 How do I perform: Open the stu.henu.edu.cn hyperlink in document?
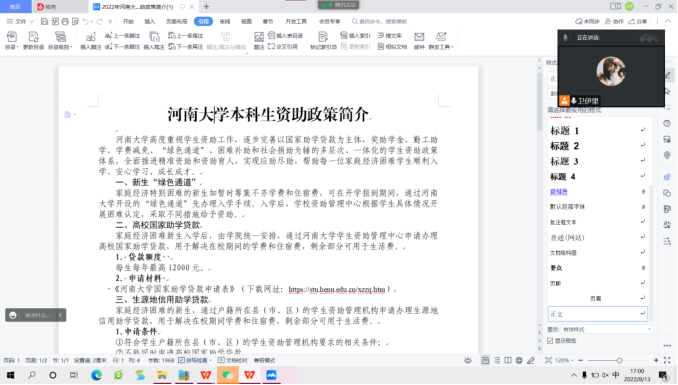[x=336, y=289]
